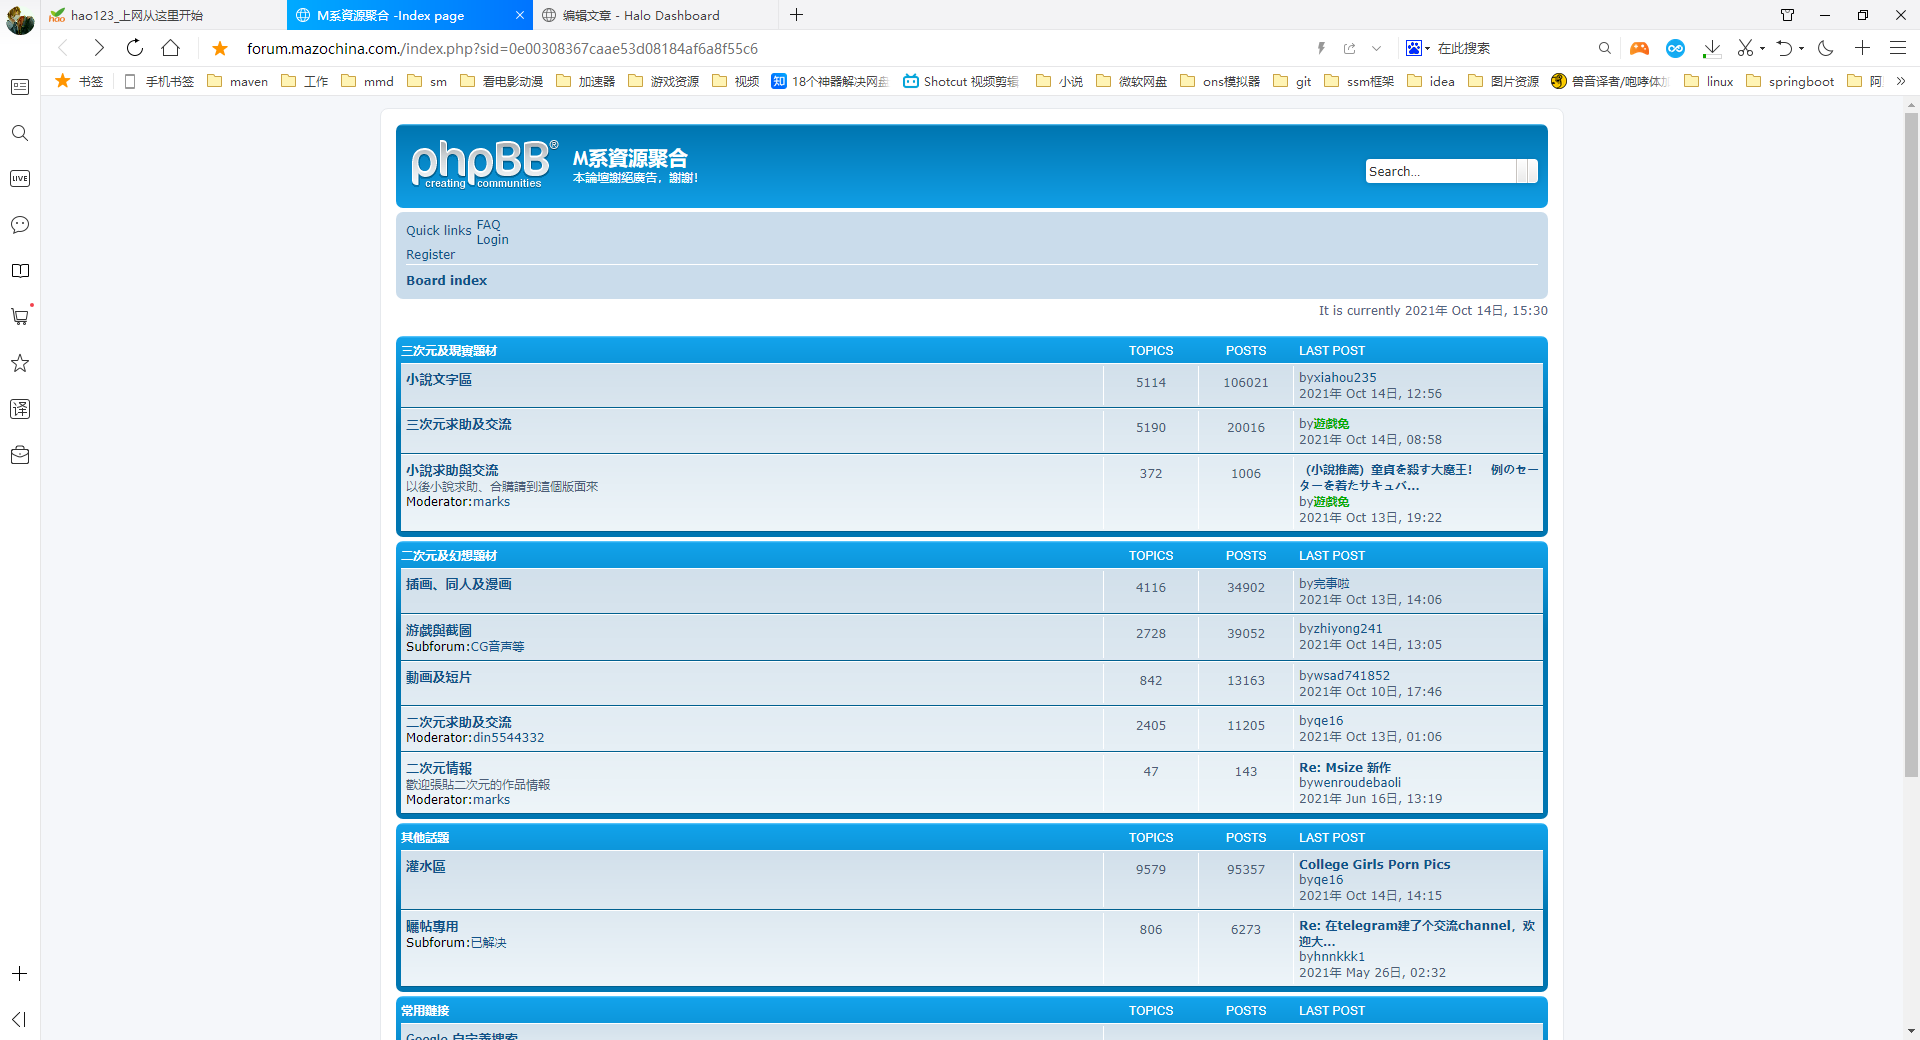The width and height of the screenshot is (1920, 1040).
Task: Open 三次元求助及交流 forum
Action: tap(458, 425)
